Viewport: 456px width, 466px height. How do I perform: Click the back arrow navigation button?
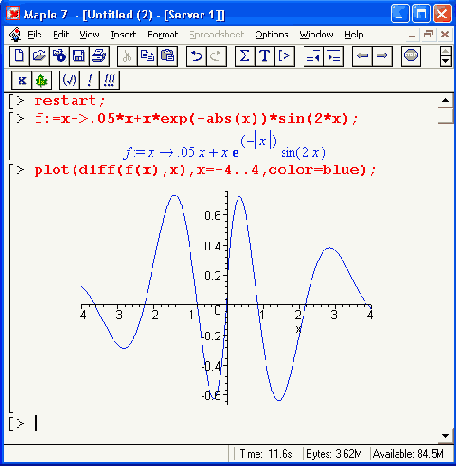[x=362, y=56]
